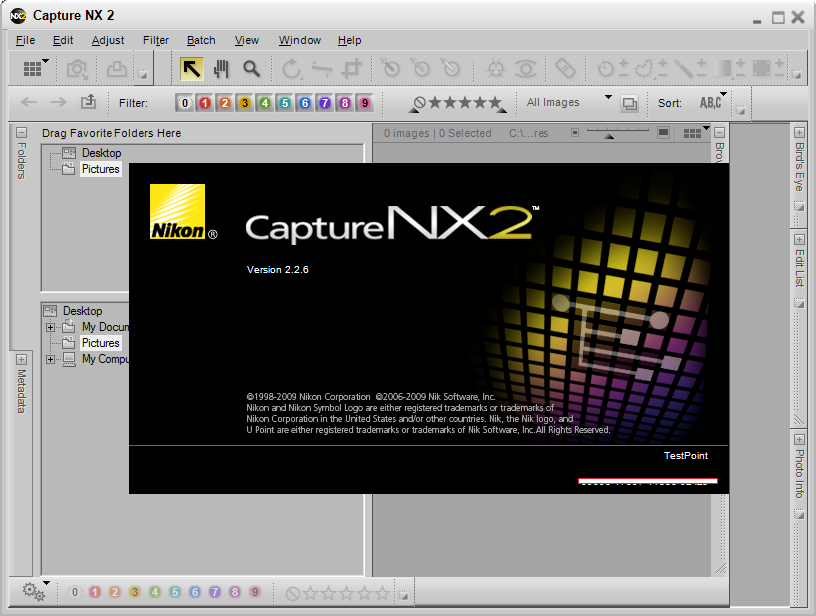Click the Black Control Point eyedropper

coord(390,68)
